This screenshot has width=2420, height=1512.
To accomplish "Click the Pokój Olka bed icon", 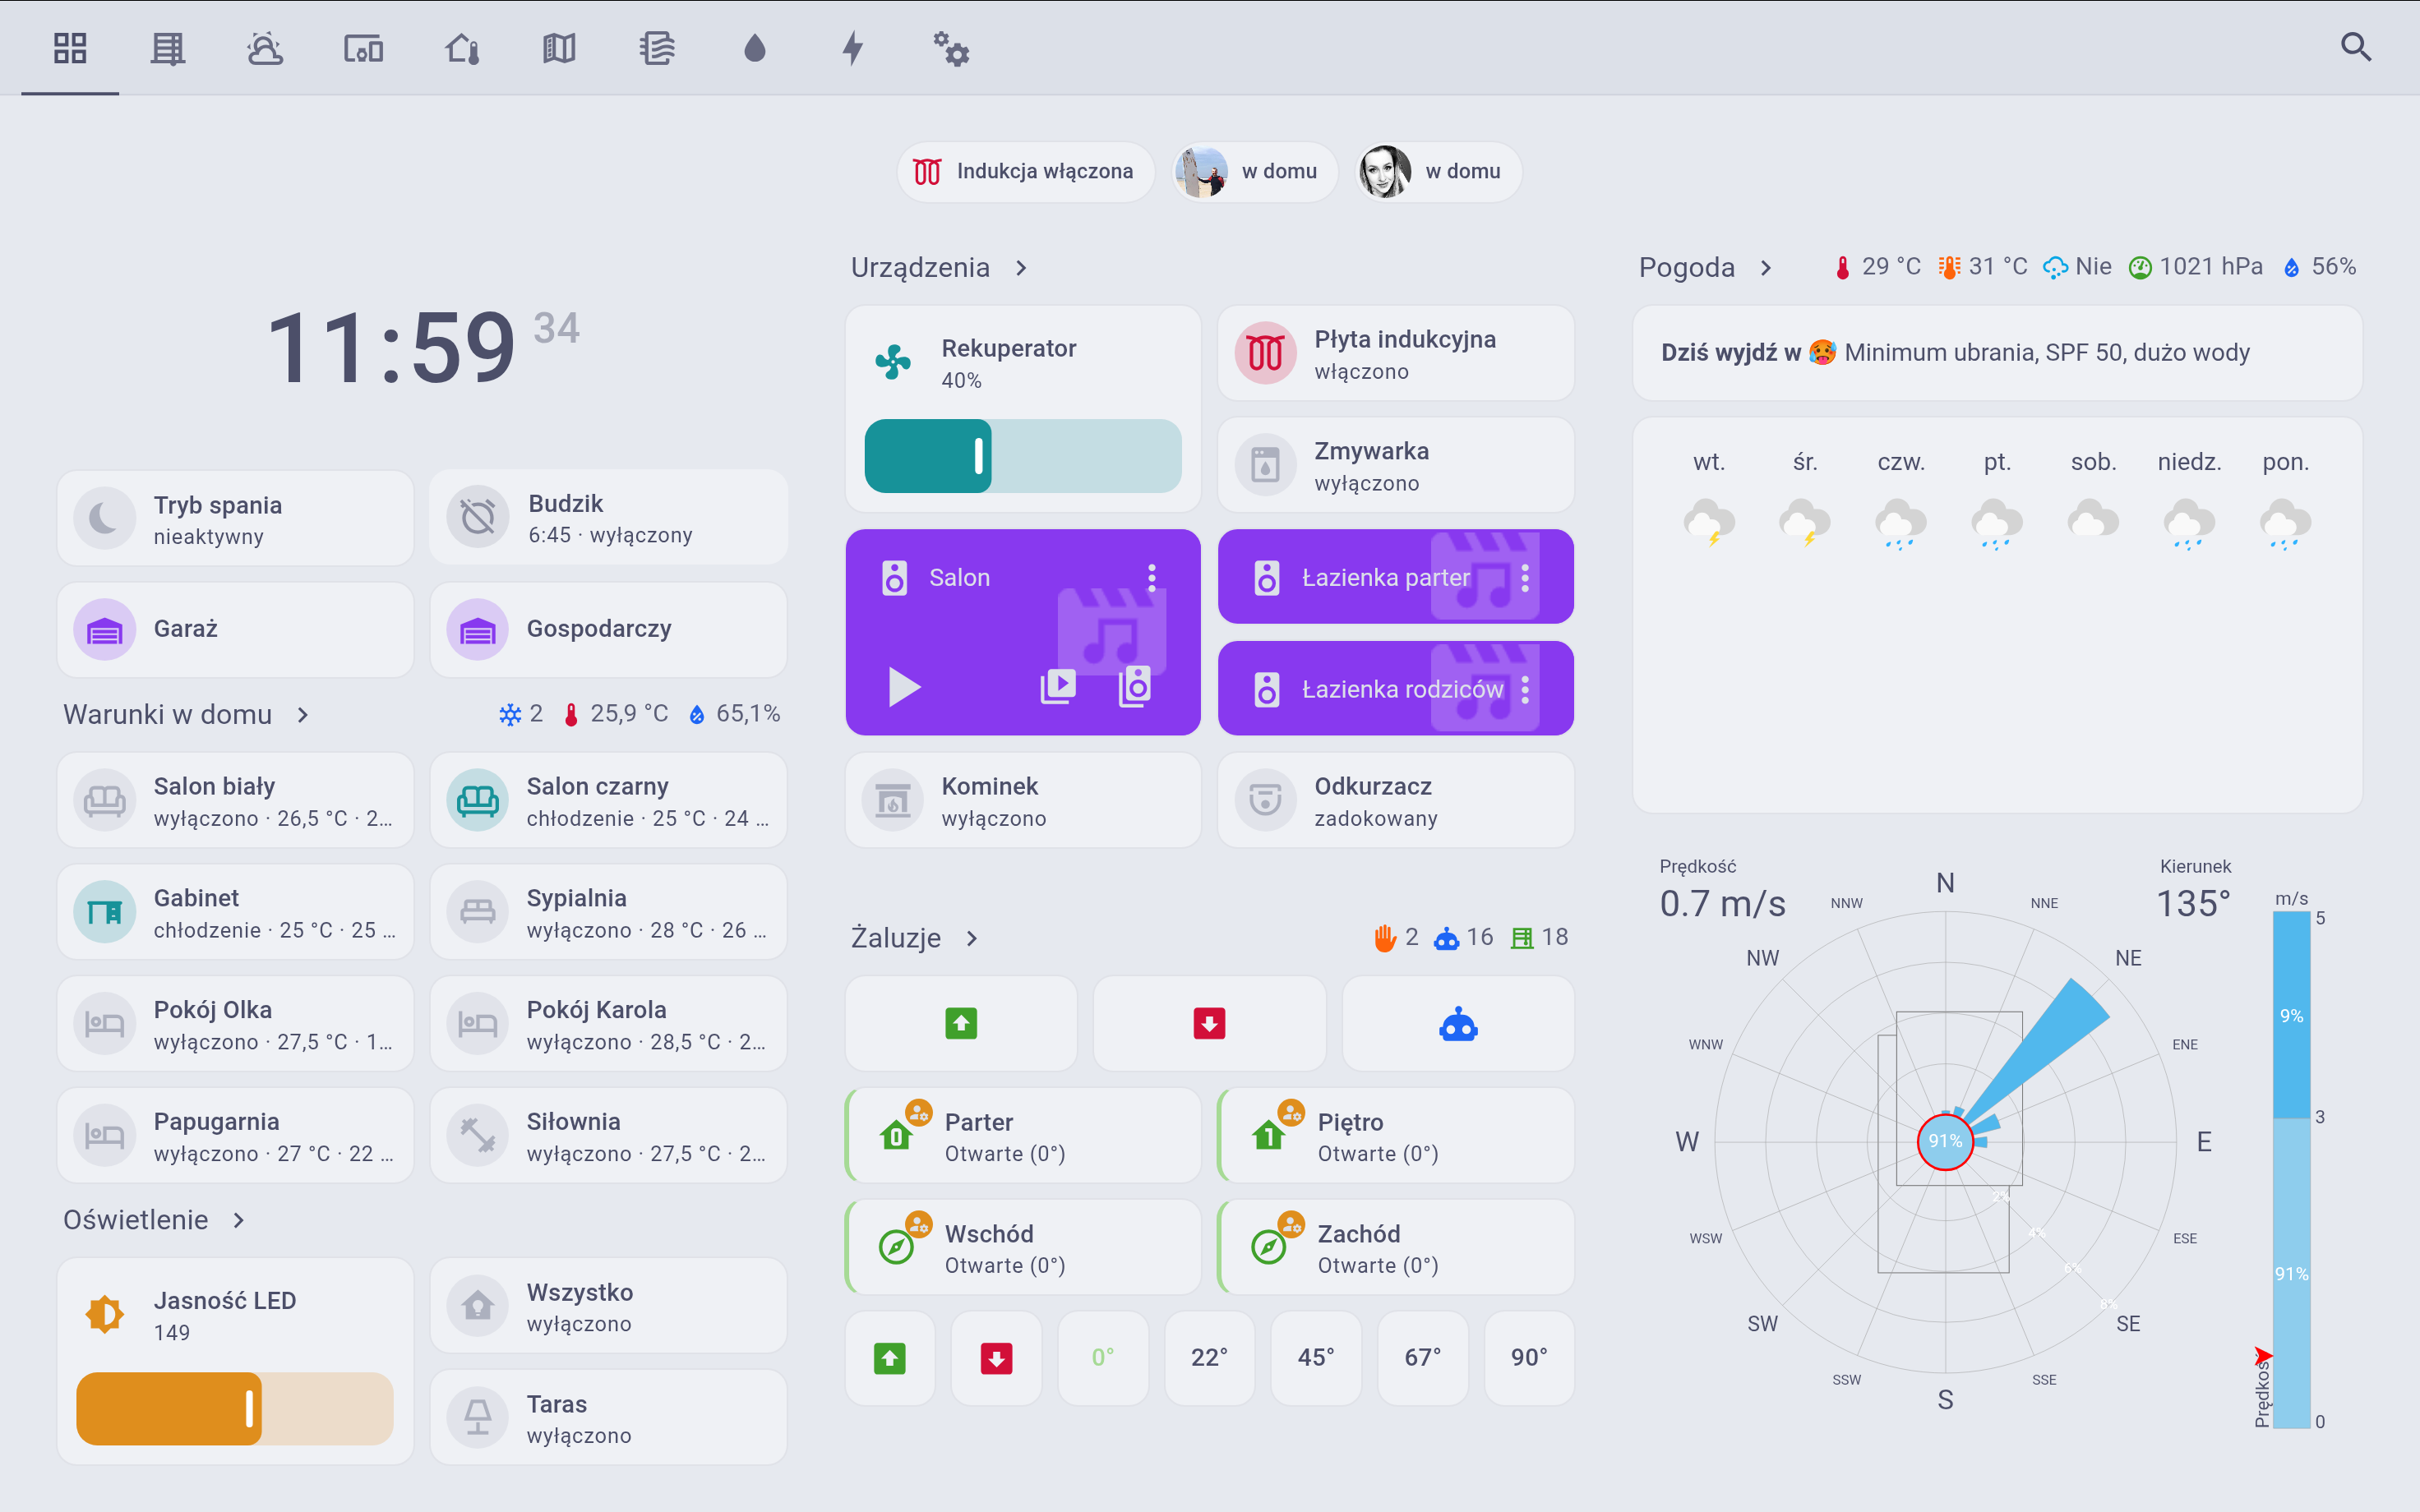I will (105, 1024).
